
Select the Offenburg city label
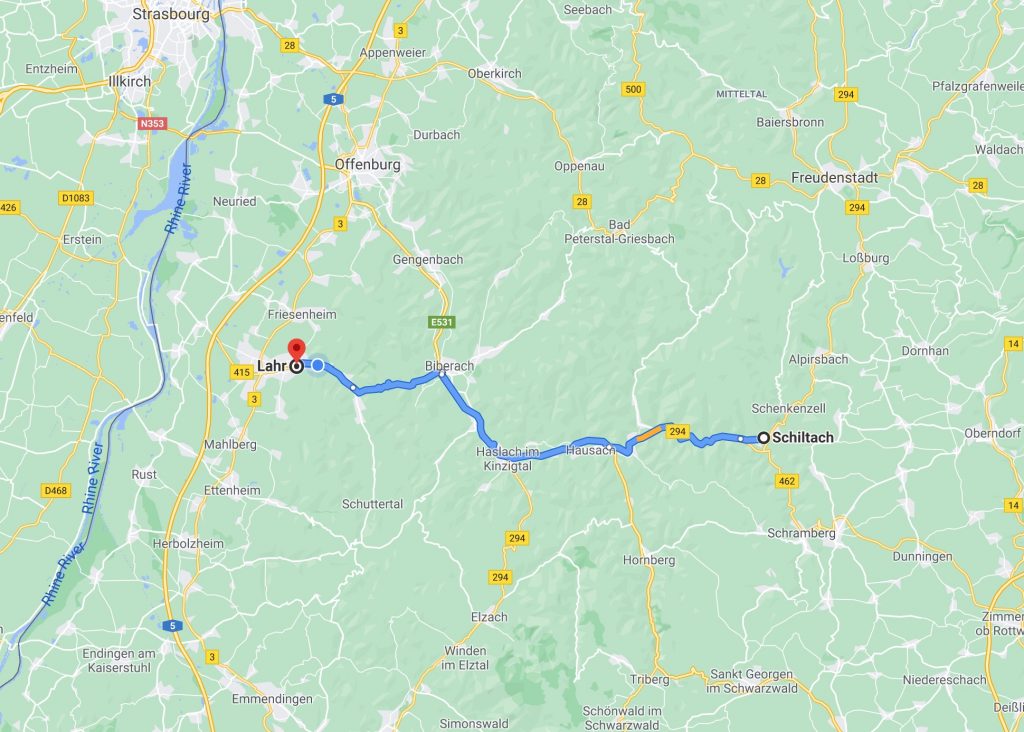367,165
